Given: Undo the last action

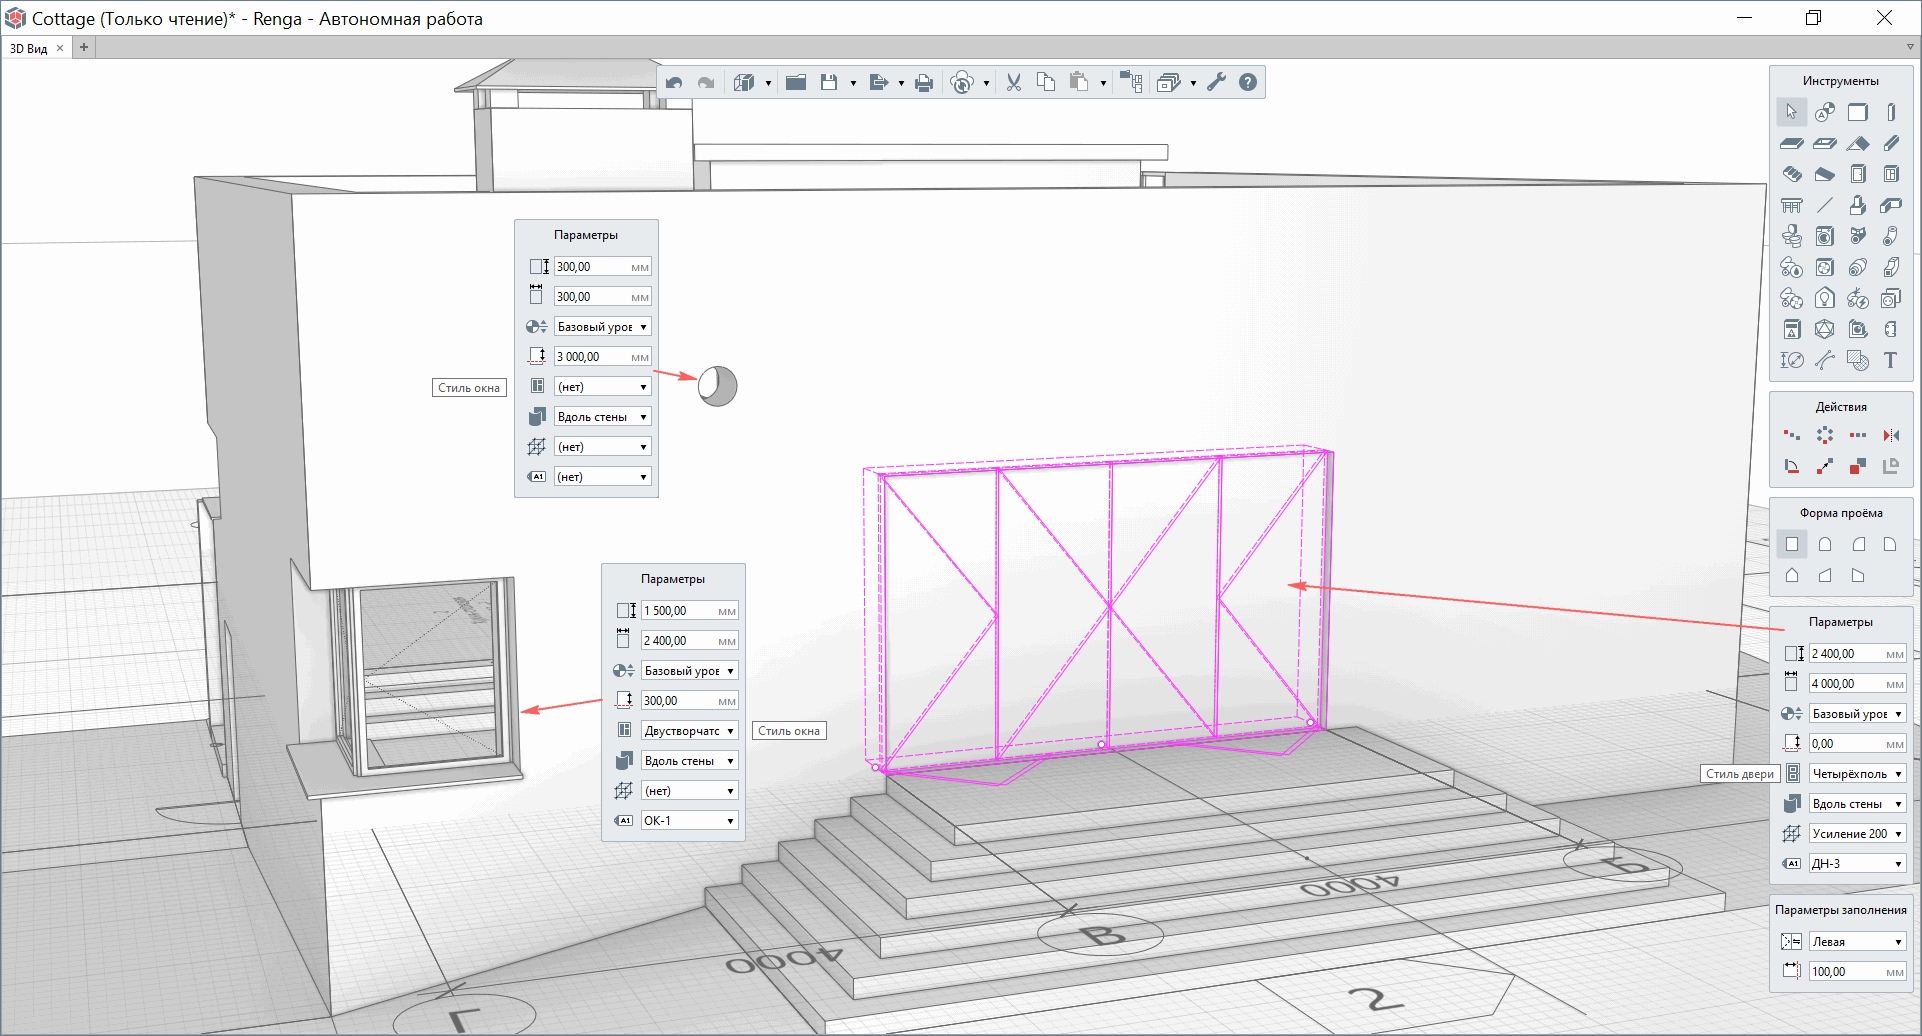Looking at the screenshot, I should coord(674,83).
